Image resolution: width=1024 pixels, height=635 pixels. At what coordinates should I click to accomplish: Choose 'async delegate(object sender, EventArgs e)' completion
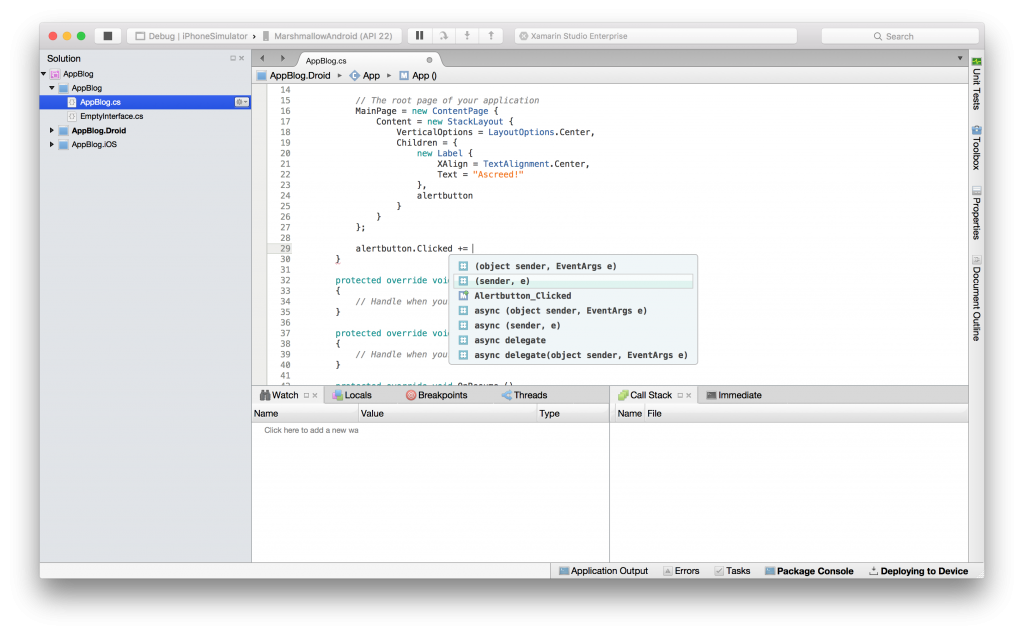point(573,355)
